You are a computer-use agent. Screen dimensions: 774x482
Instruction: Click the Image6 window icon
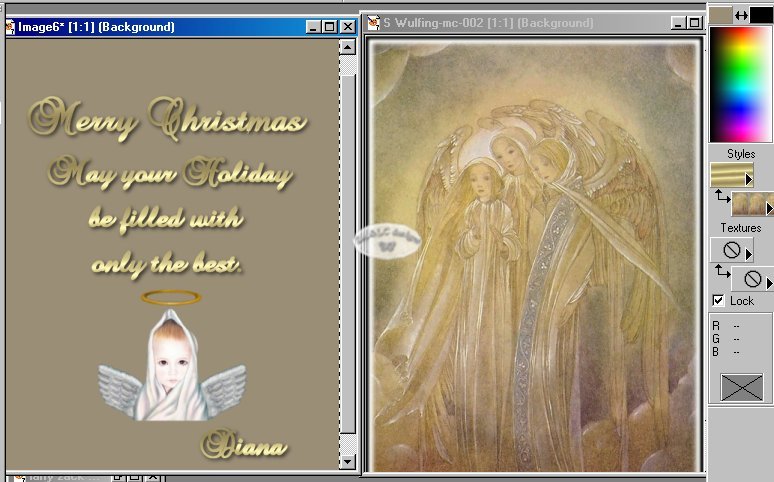10,27
